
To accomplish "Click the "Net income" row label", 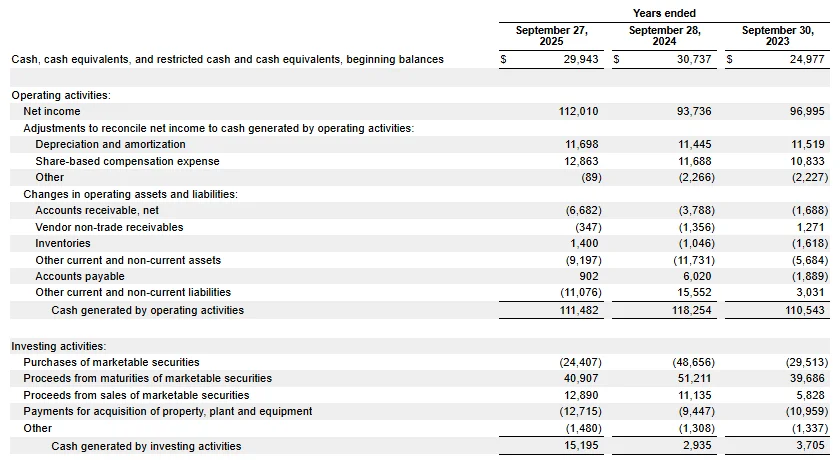I will 51,111.
